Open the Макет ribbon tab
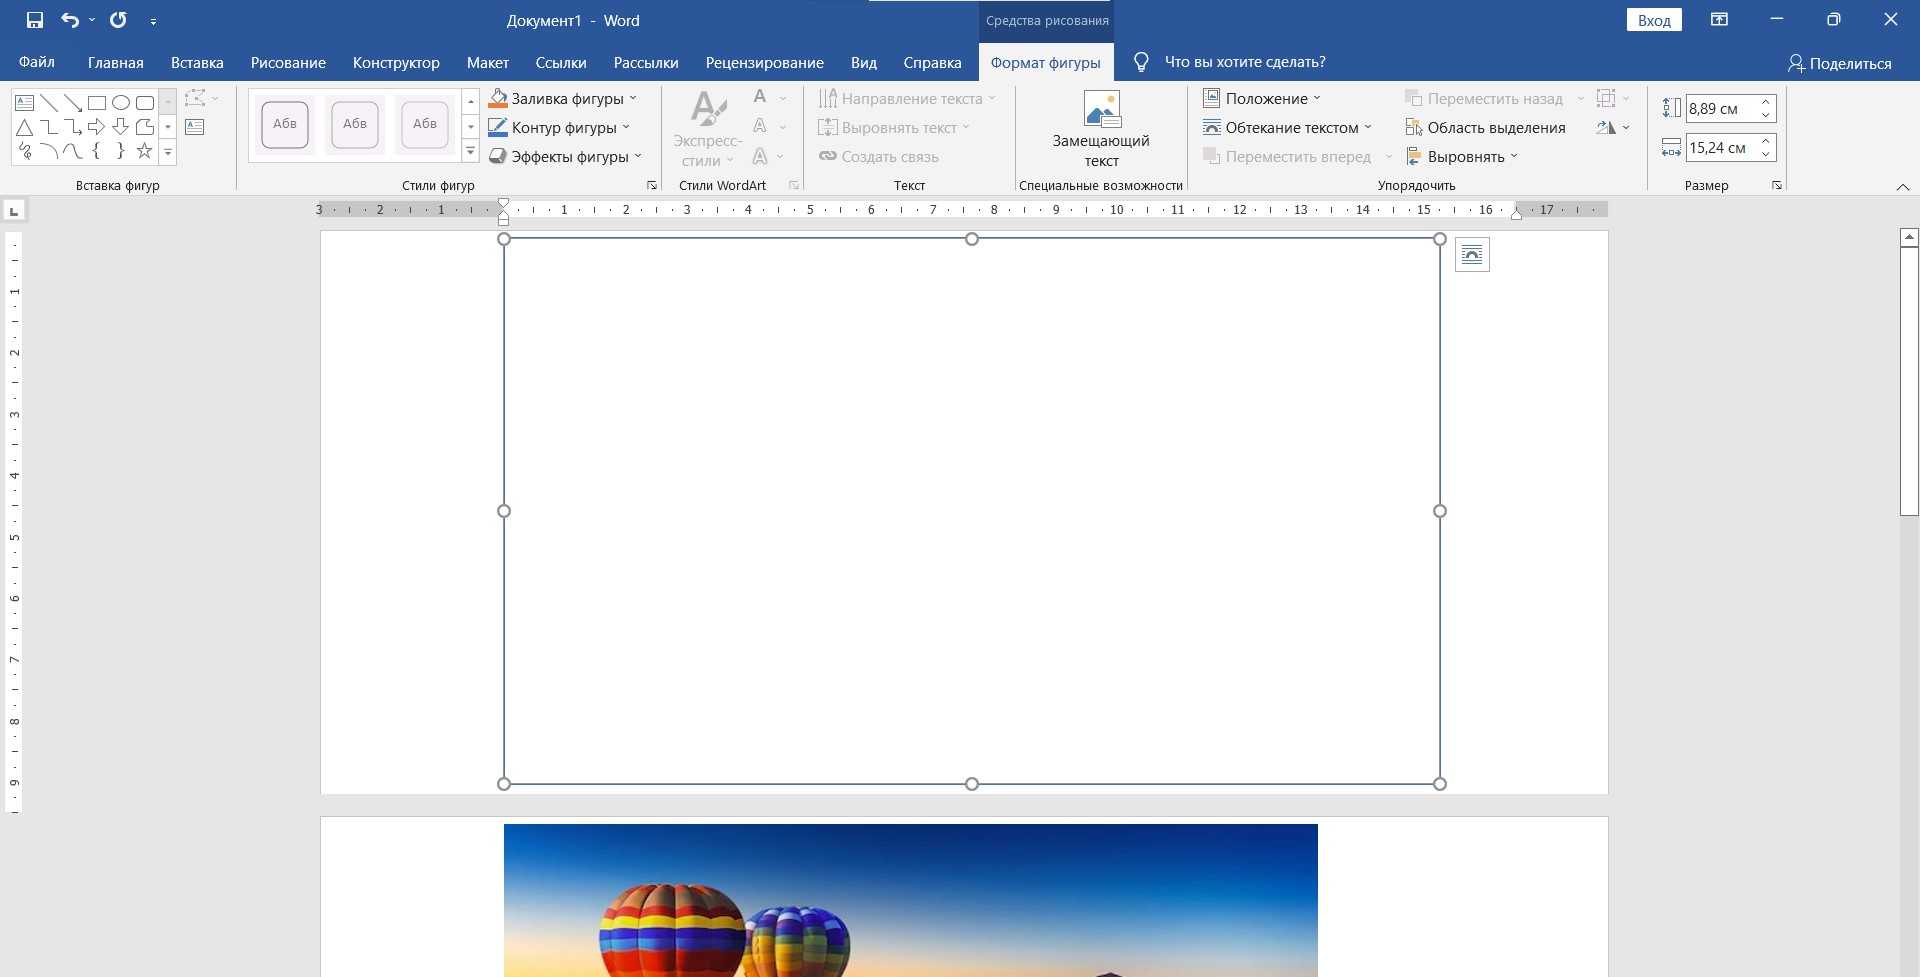This screenshot has width=1920, height=977. (x=487, y=62)
